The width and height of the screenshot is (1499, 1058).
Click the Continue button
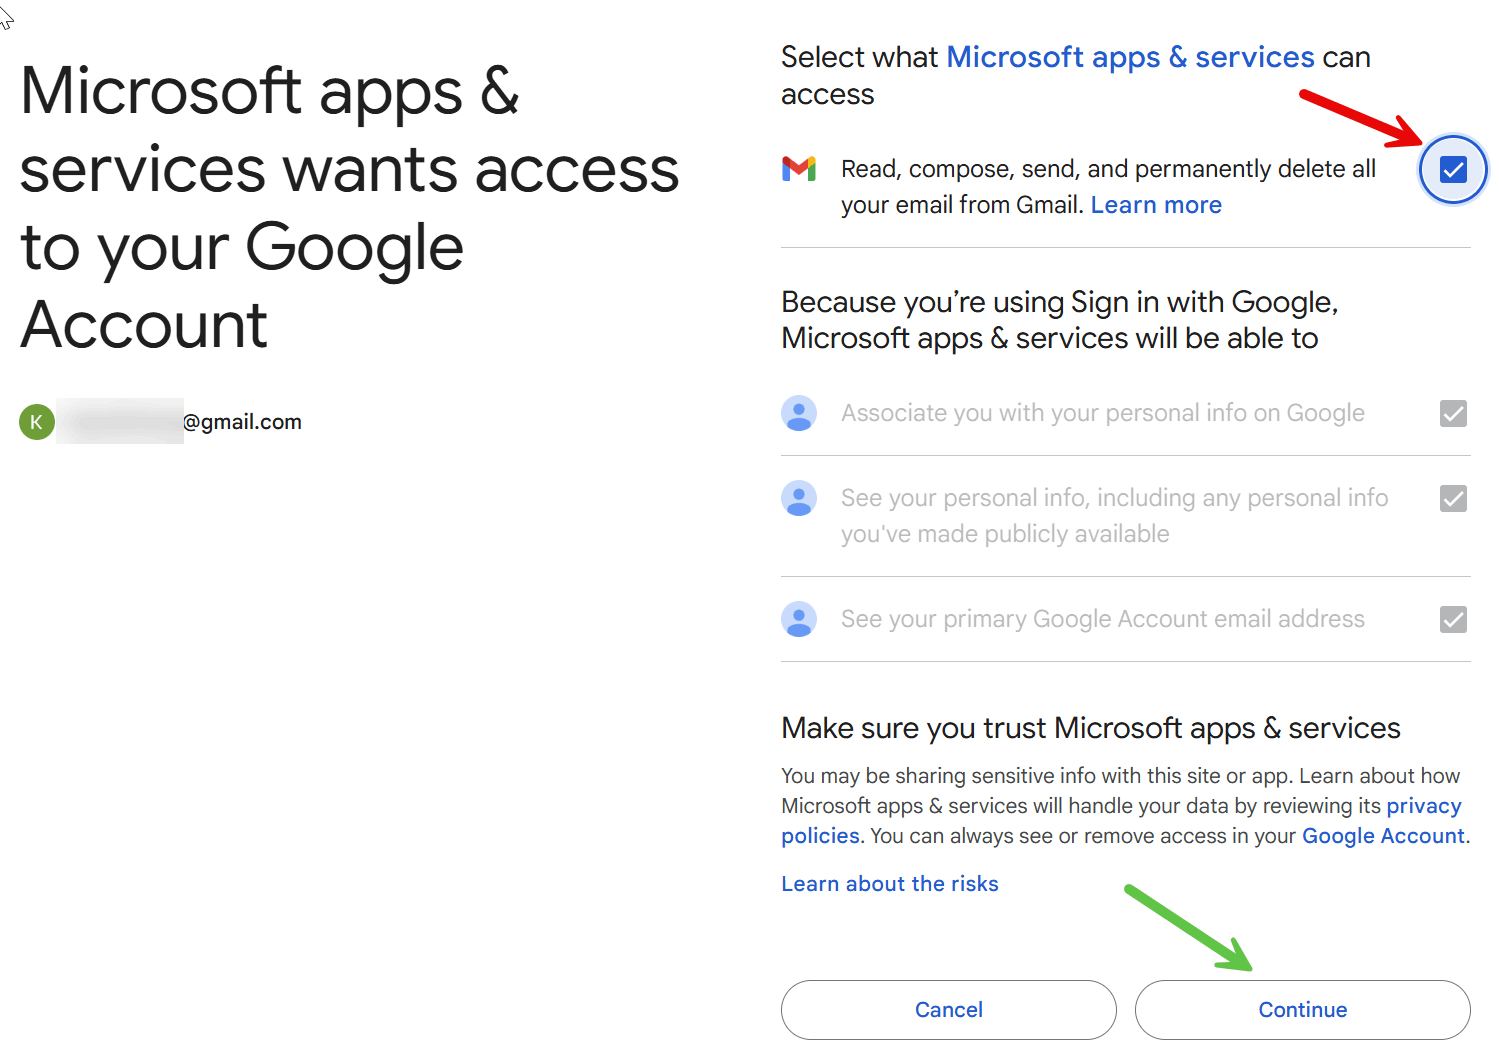pyautogui.click(x=1302, y=1010)
